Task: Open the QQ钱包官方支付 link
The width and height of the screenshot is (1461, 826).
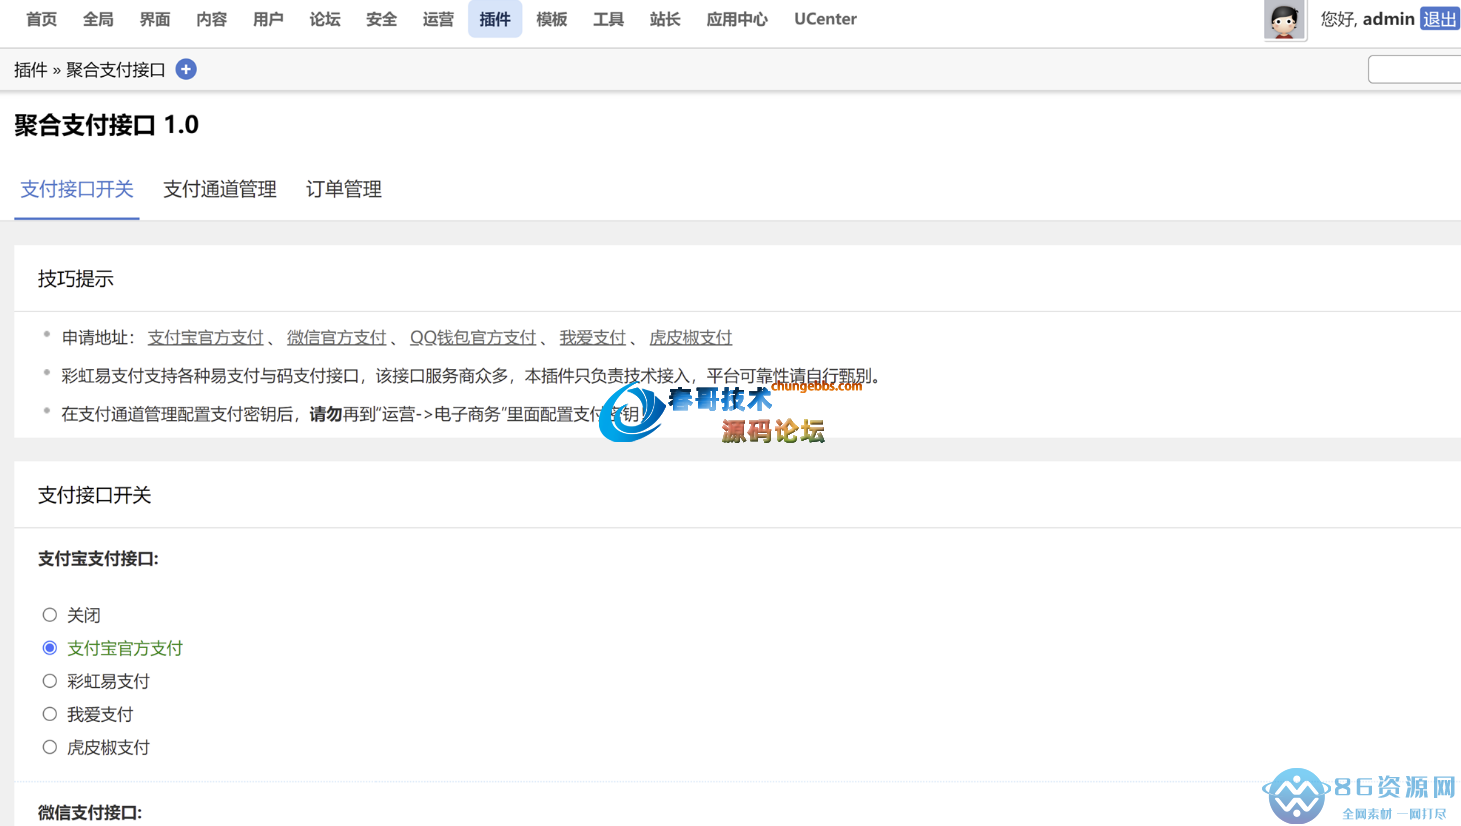Action: tap(473, 337)
